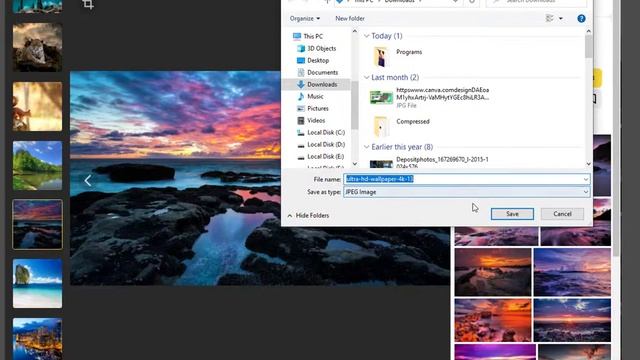The height and width of the screenshot is (360, 640).
Task: Open the tiger thumbnail in the sidebar
Action: 38,47
